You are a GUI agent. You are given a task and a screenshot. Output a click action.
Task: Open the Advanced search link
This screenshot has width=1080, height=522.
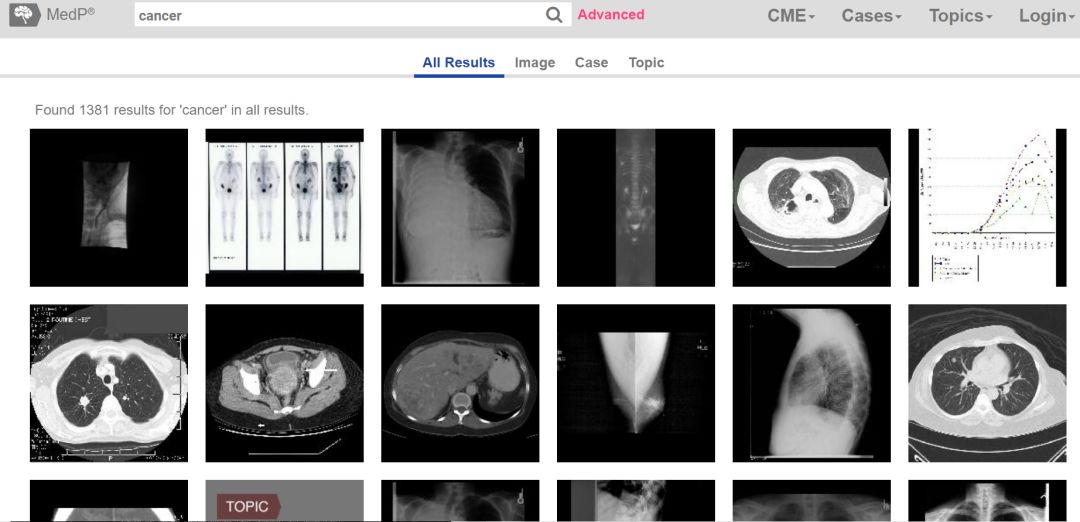click(611, 14)
